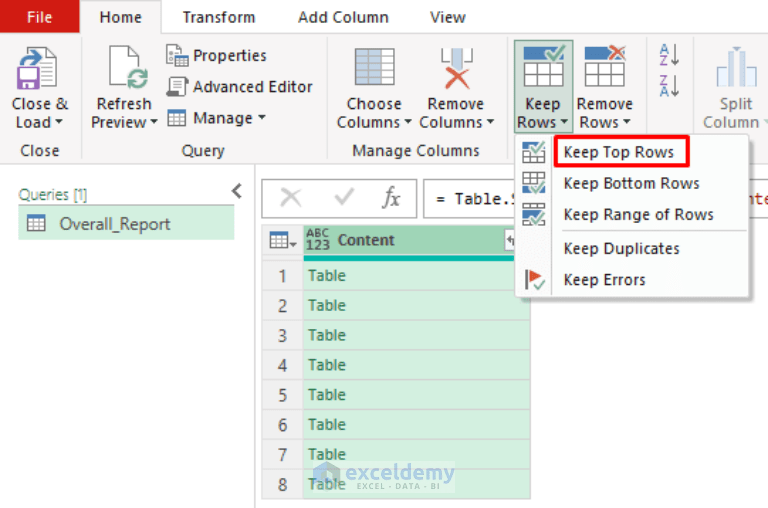Select the Overall_Report query
The image size is (768, 508).
[x=126, y=224]
